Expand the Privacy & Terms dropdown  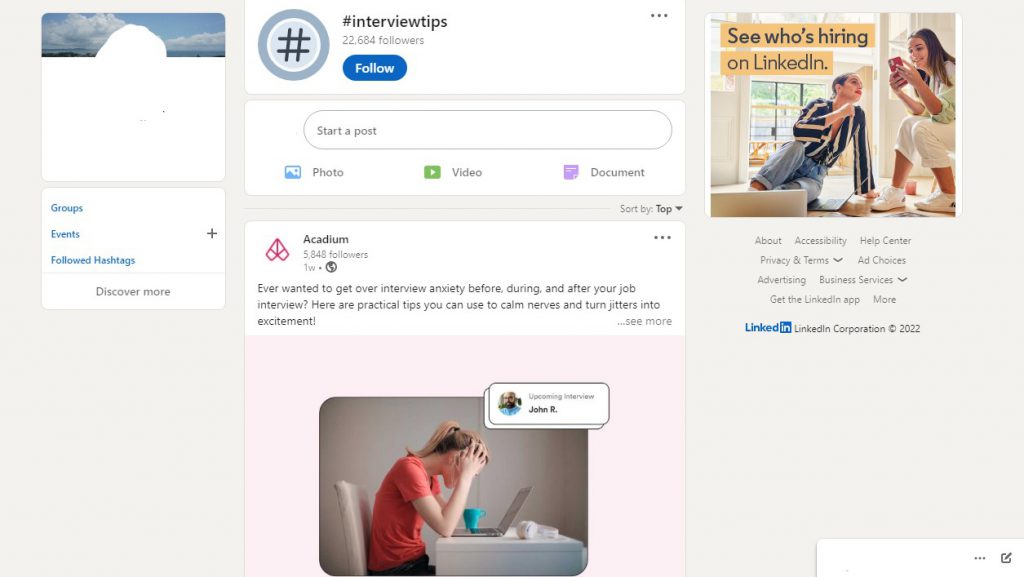pyautogui.click(x=801, y=260)
